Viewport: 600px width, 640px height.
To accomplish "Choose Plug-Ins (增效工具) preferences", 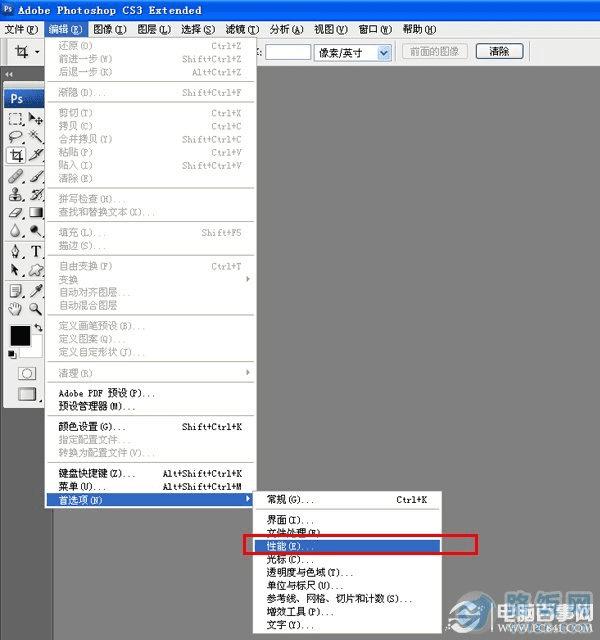I will coord(347,611).
